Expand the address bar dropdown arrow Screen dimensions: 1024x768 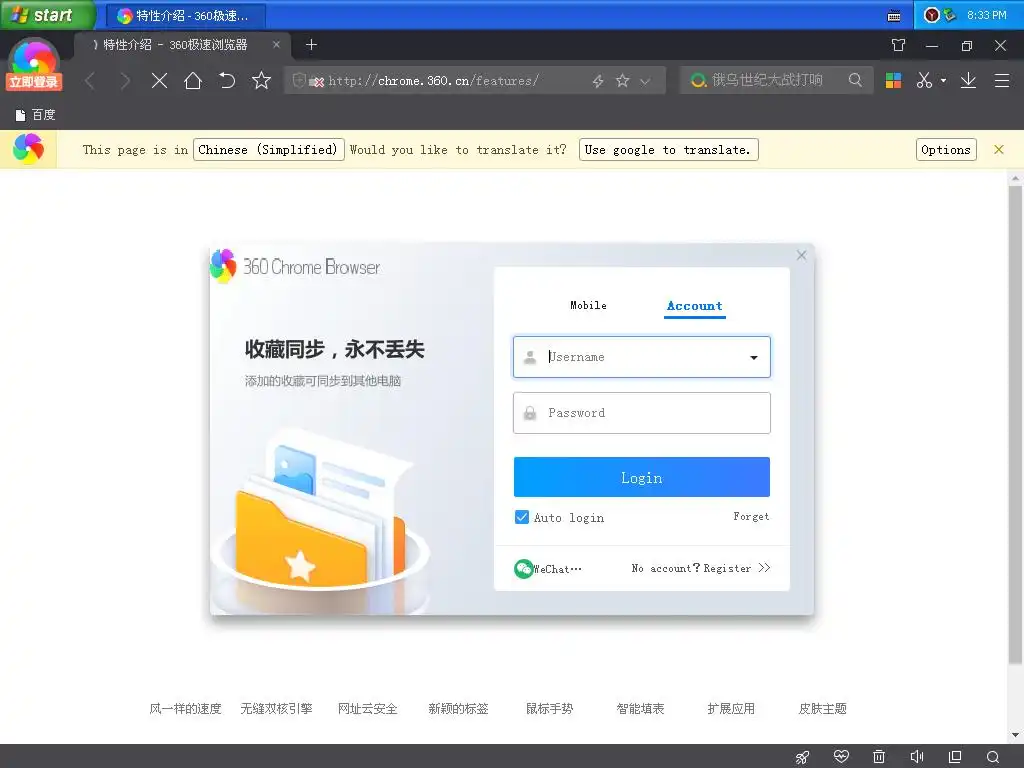click(645, 81)
